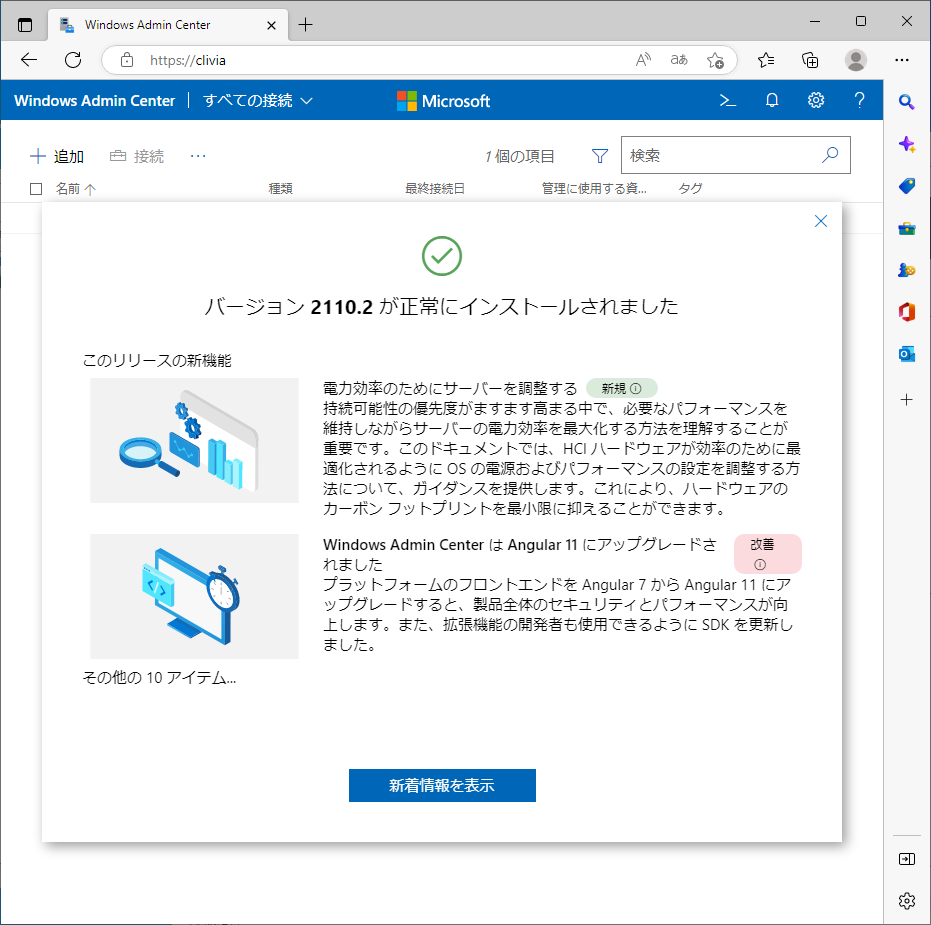Click the Microsoft logo in header
This screenshot has height=925, width=931.
tap(444, 101)
